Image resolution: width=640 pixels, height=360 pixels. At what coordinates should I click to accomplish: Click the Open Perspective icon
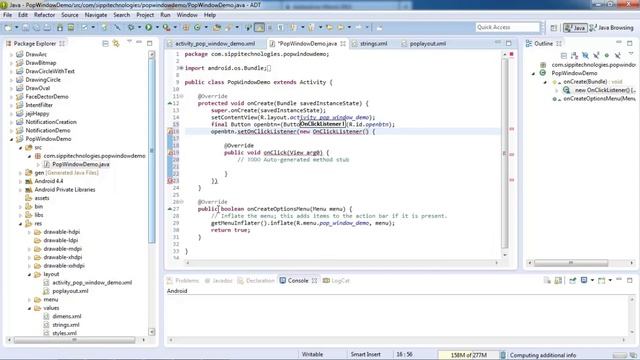[553, 28]
